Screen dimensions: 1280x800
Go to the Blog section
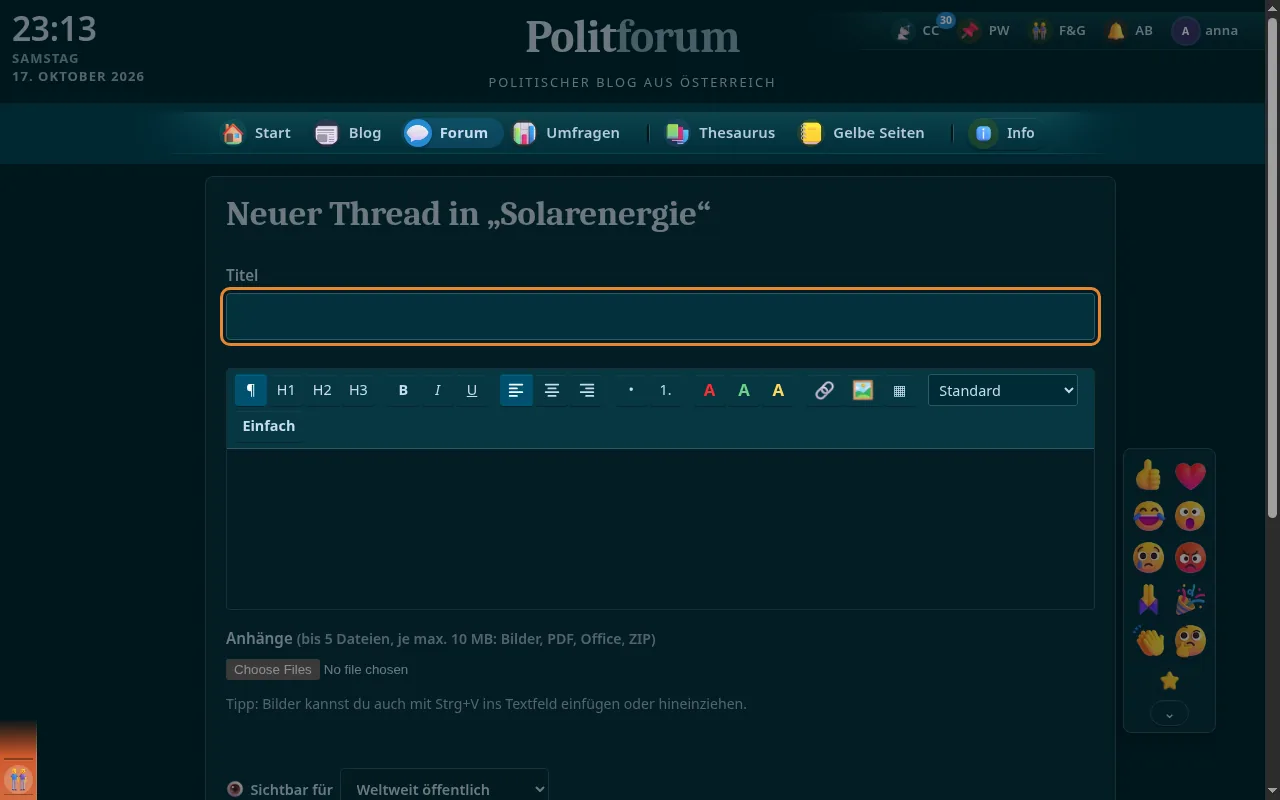click(348, 133)
